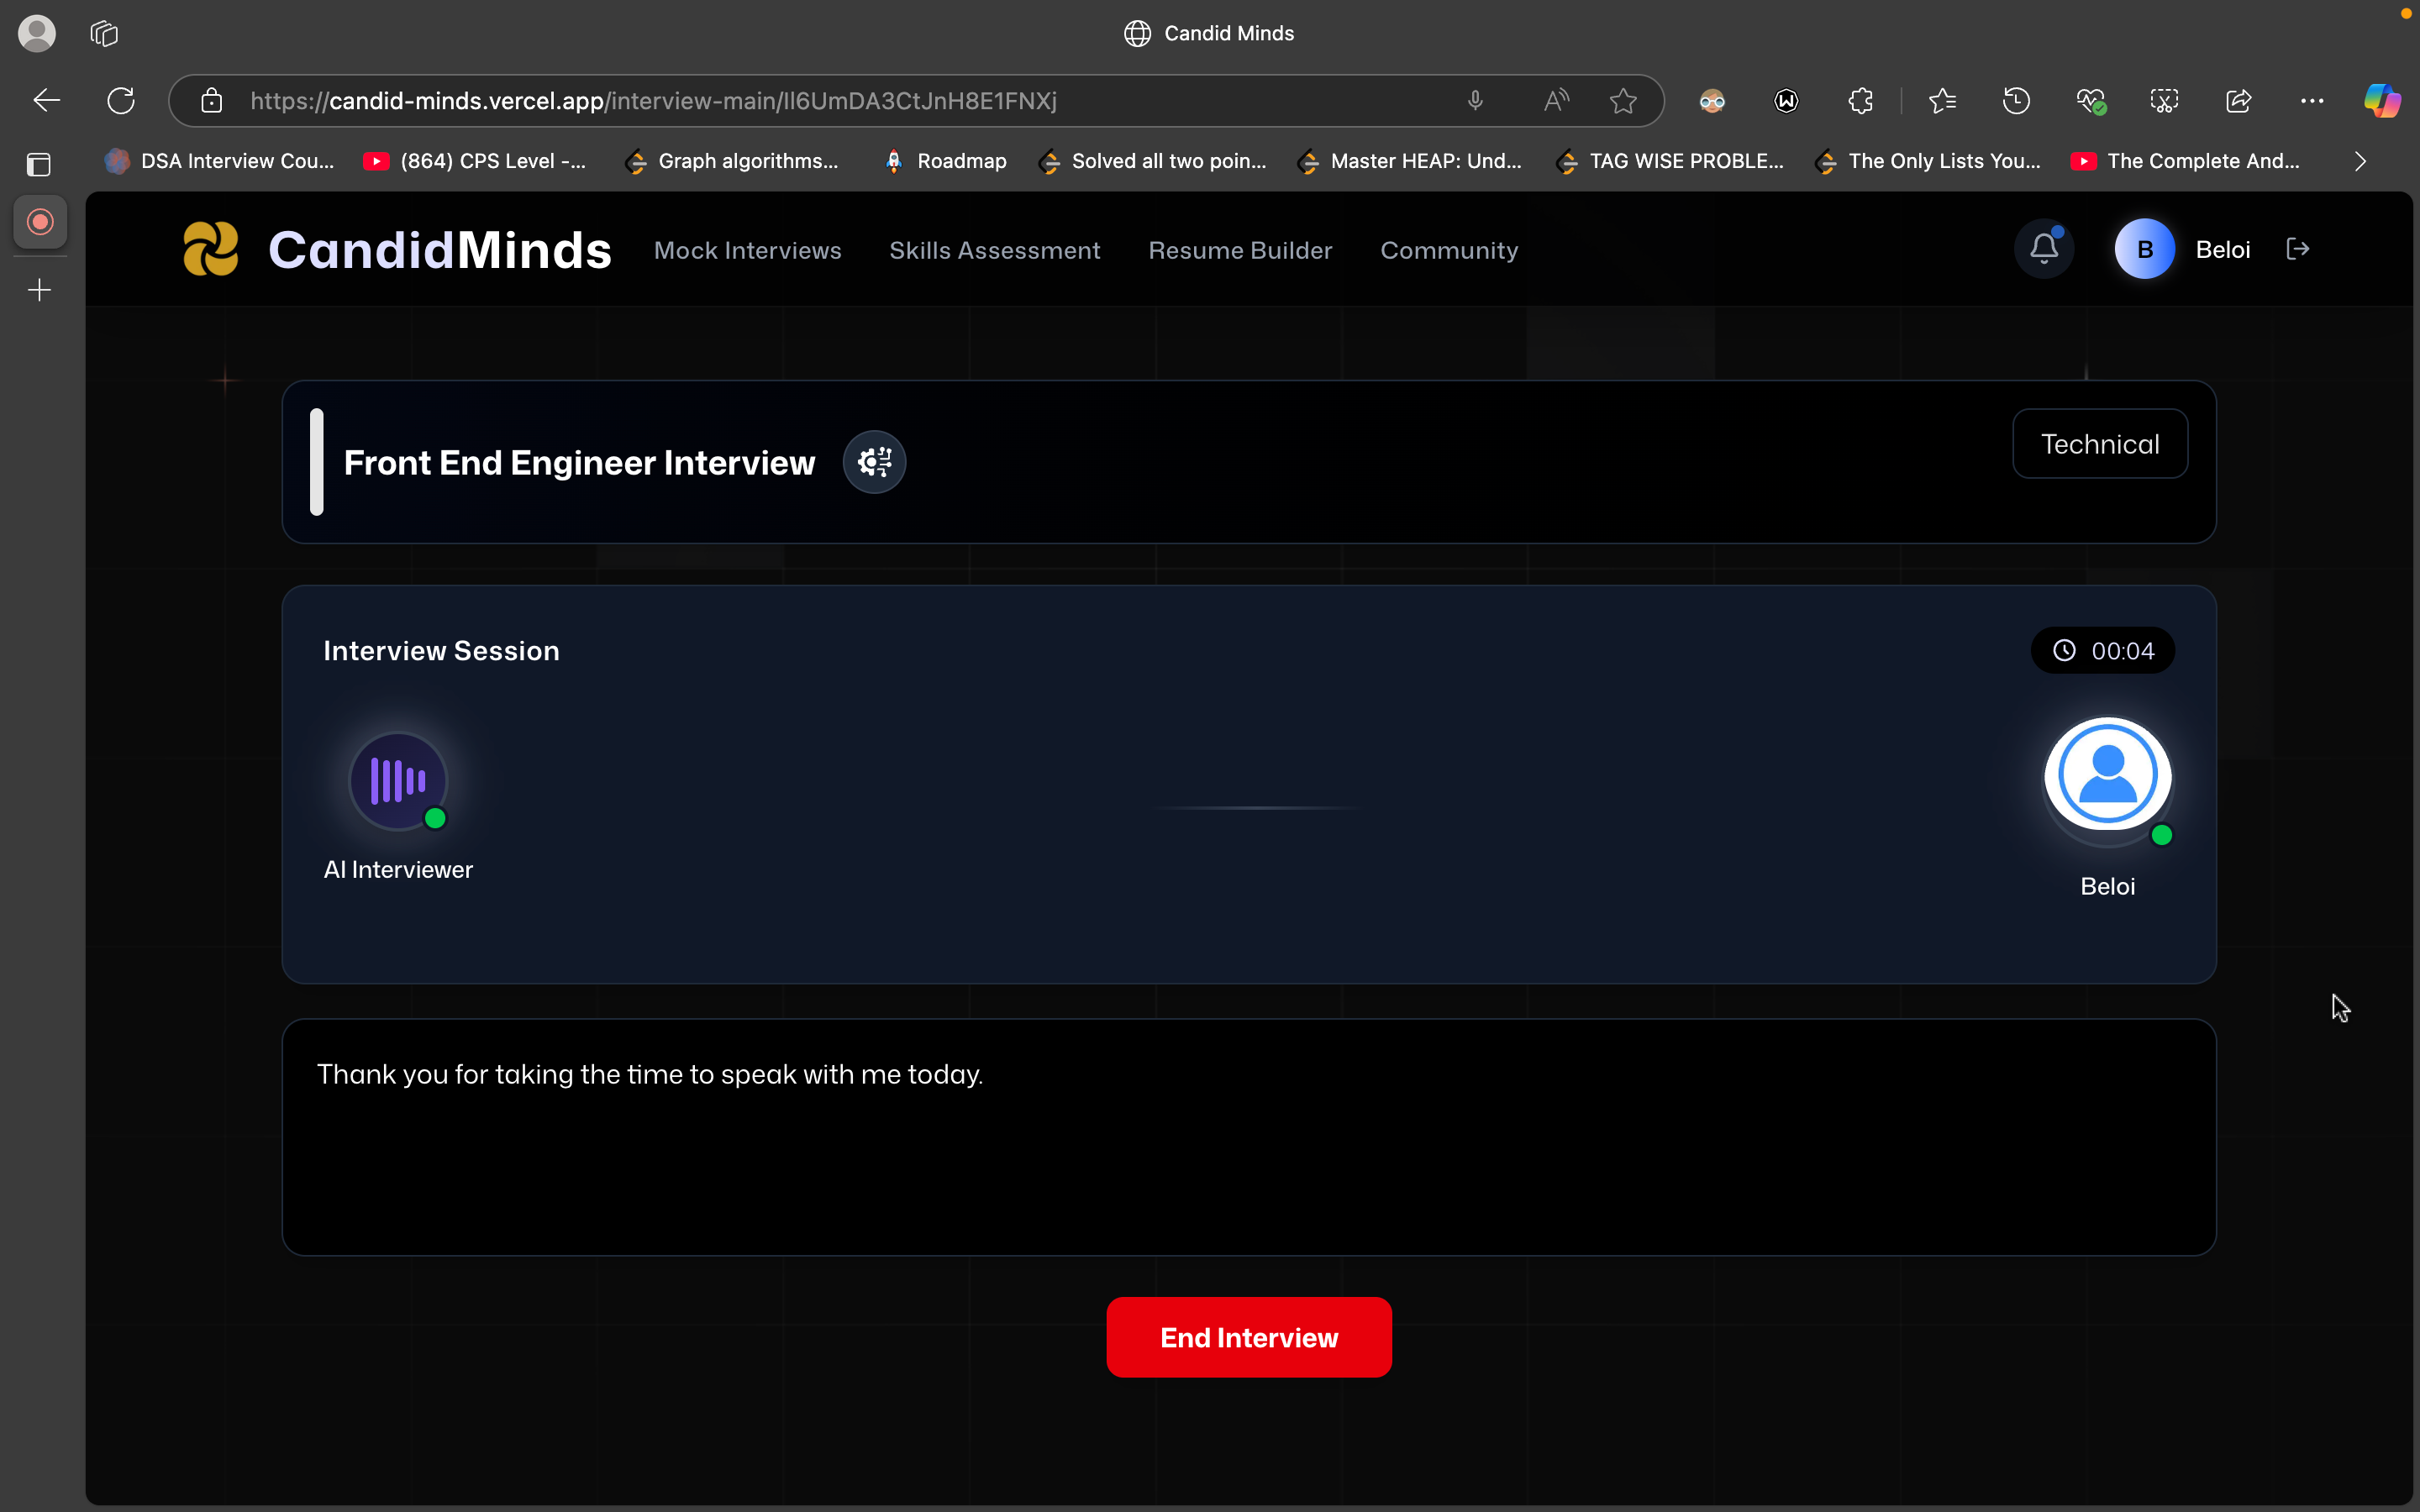Toggle favorite star in address bar
The height and width of the screenshot is (1512, 2420).
1623,101
